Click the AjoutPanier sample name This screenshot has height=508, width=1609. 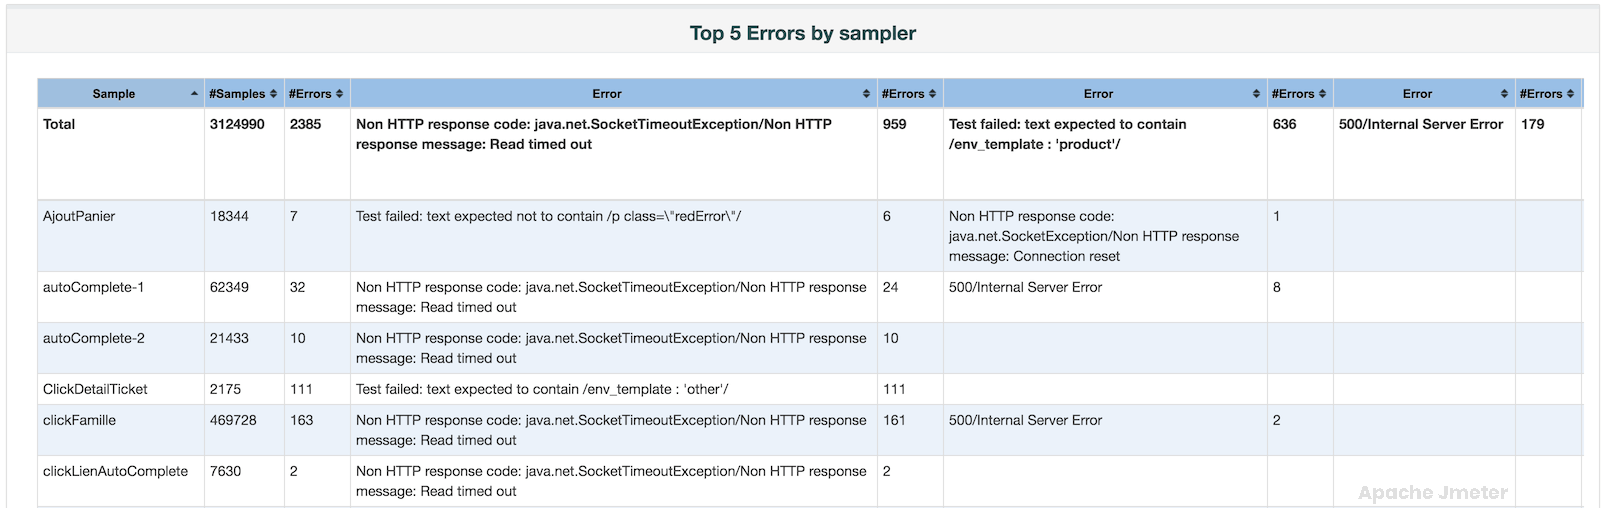click(79, 216)
